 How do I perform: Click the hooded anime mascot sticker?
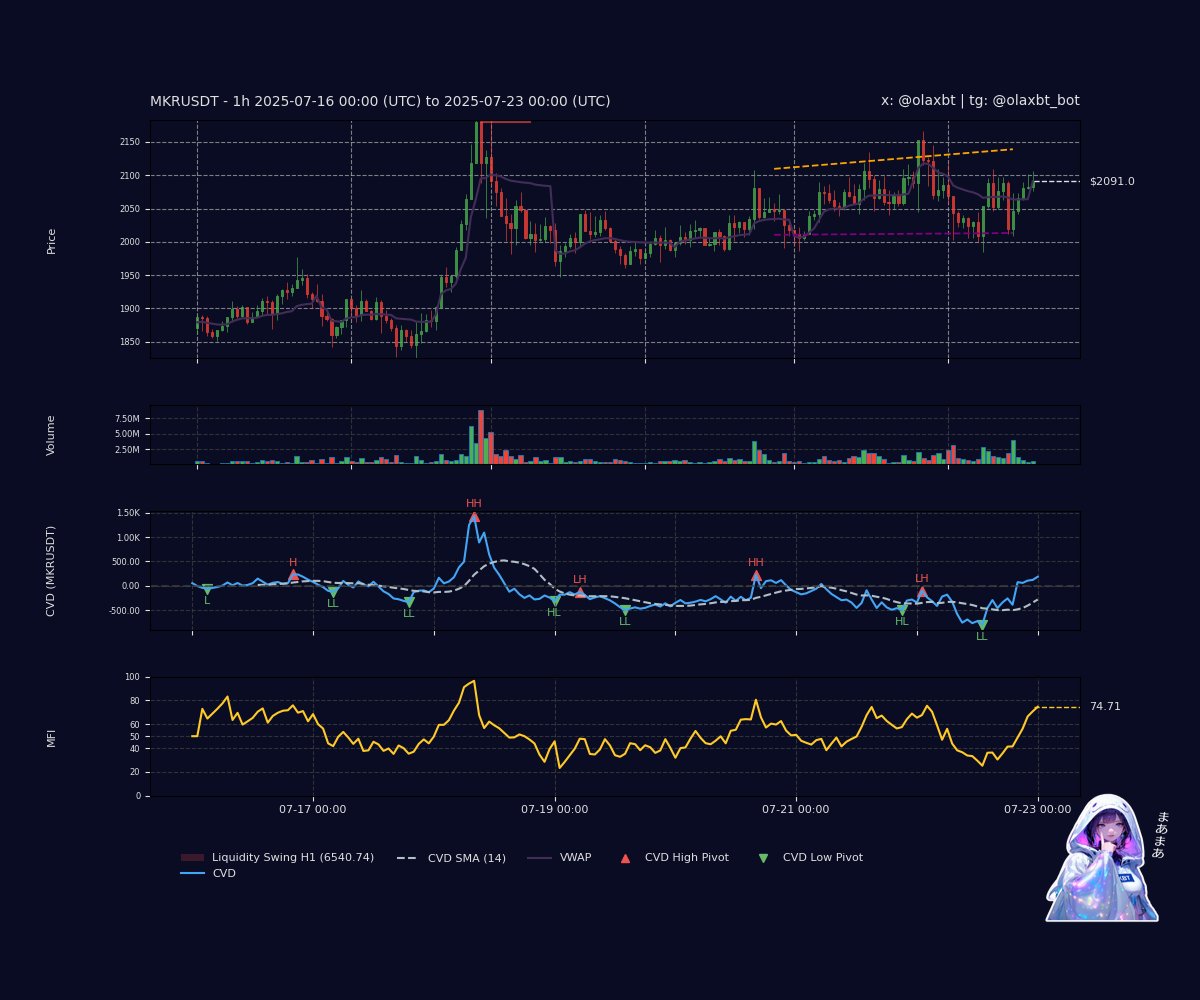point(1102,858)
